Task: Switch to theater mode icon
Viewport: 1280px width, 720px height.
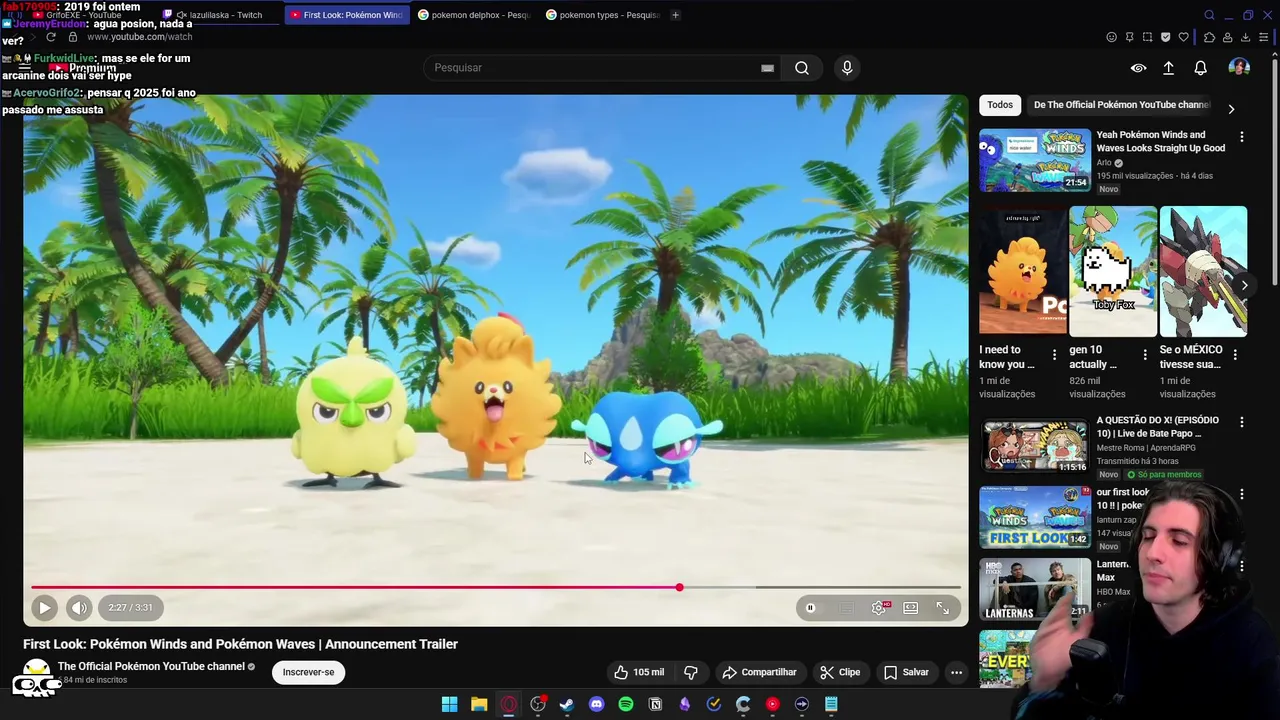Action: pos(911,608)
